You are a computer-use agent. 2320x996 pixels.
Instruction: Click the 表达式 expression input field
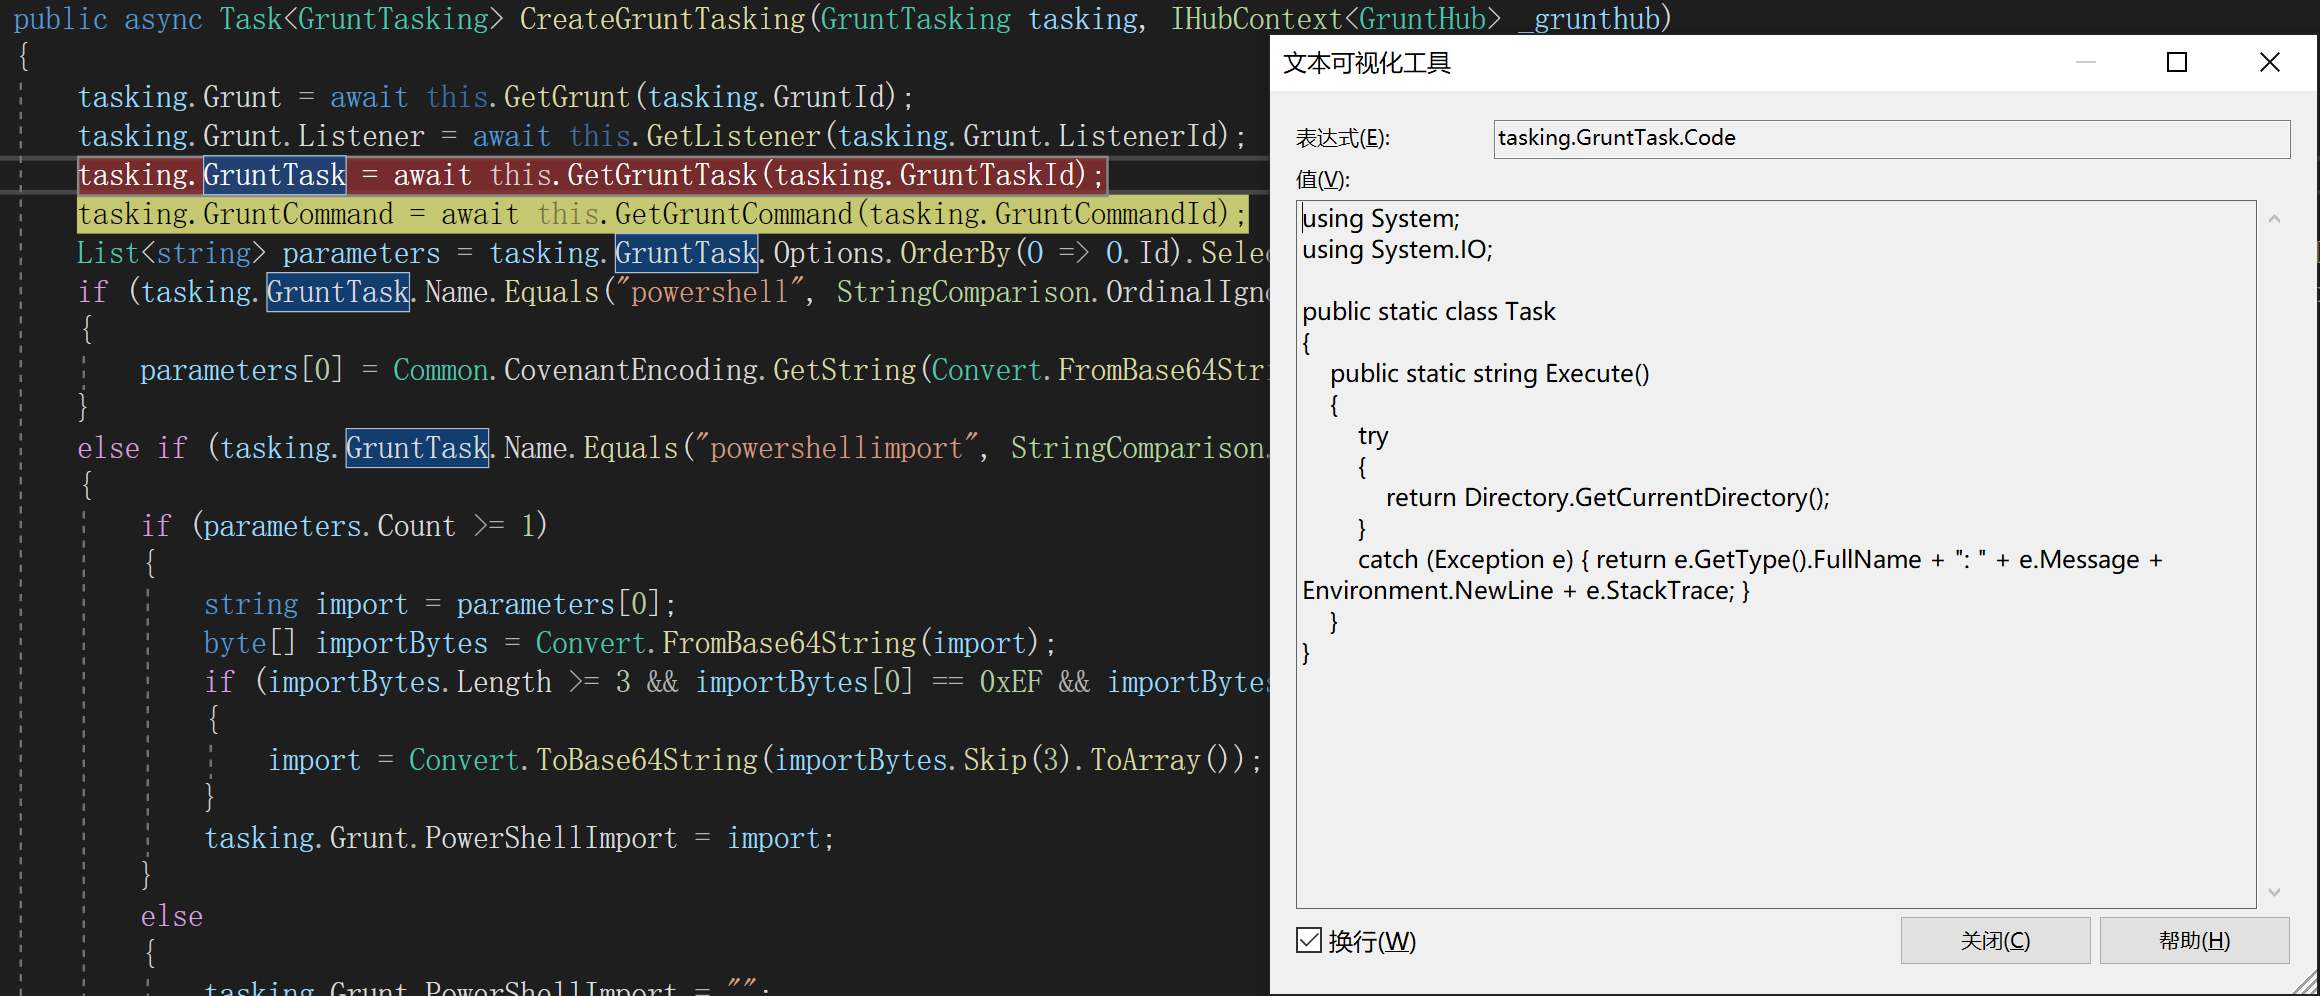[x=1891, y=138]
